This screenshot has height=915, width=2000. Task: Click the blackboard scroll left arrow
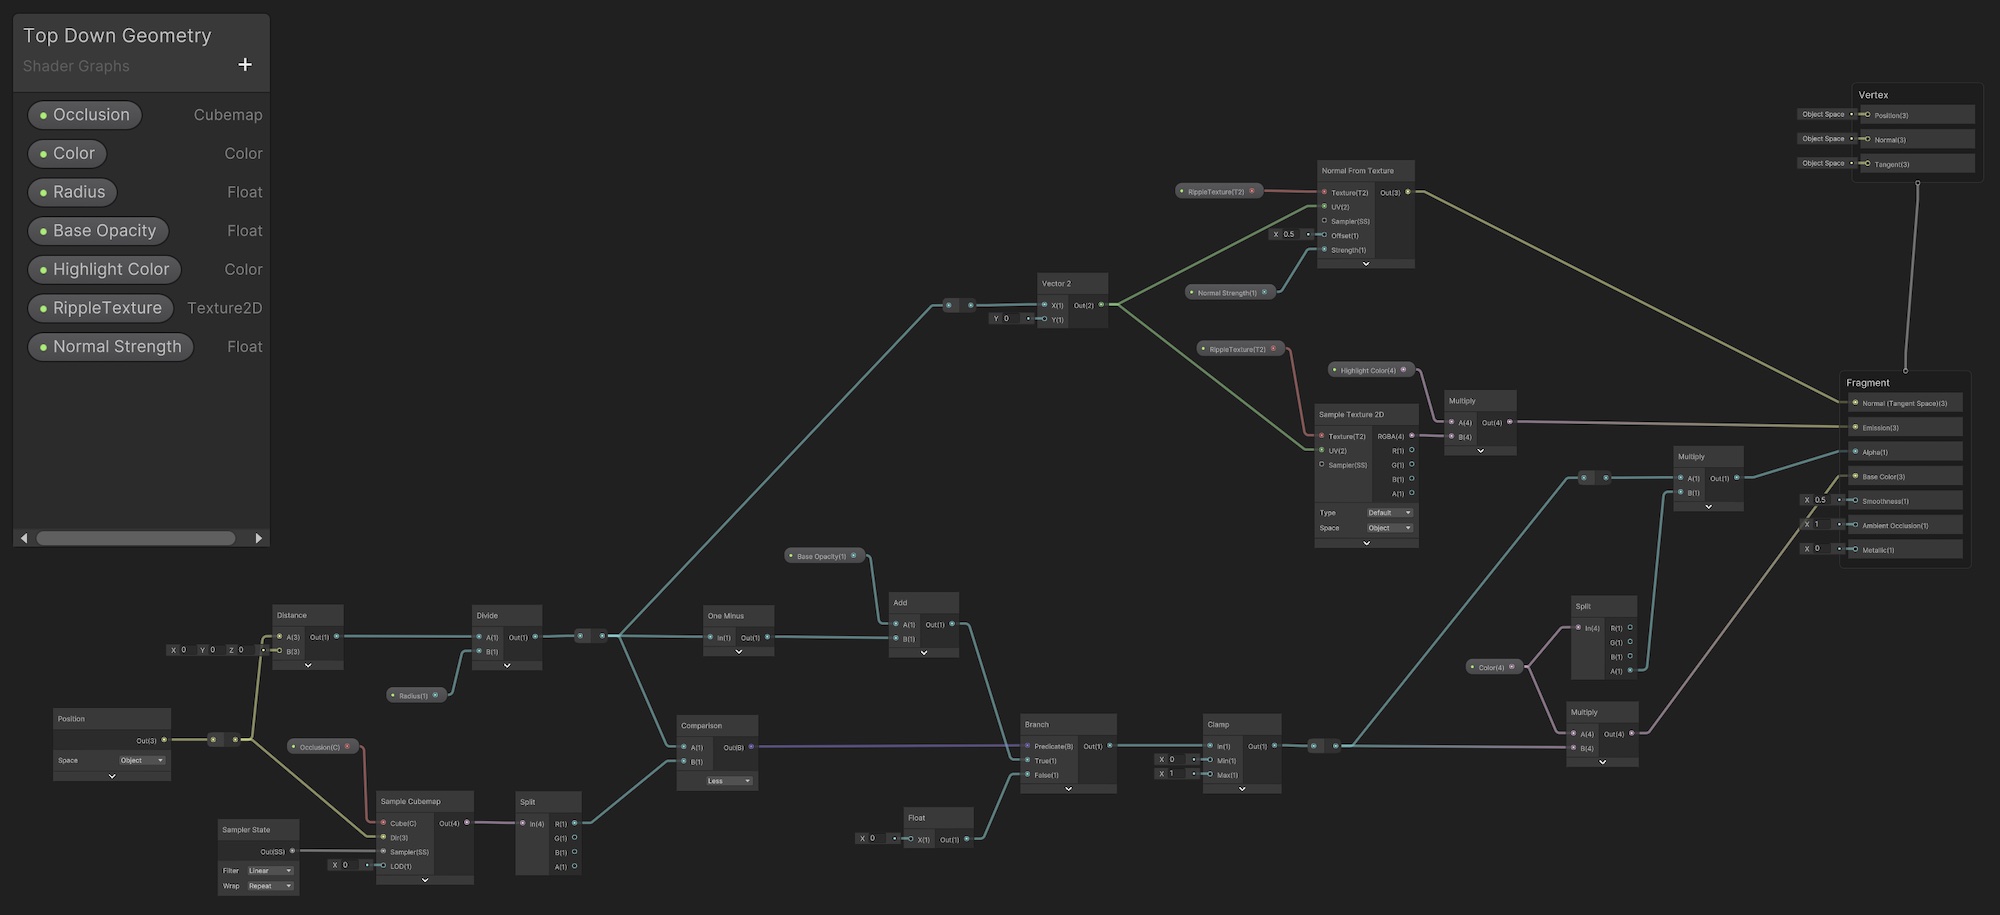tap(24, 538)
